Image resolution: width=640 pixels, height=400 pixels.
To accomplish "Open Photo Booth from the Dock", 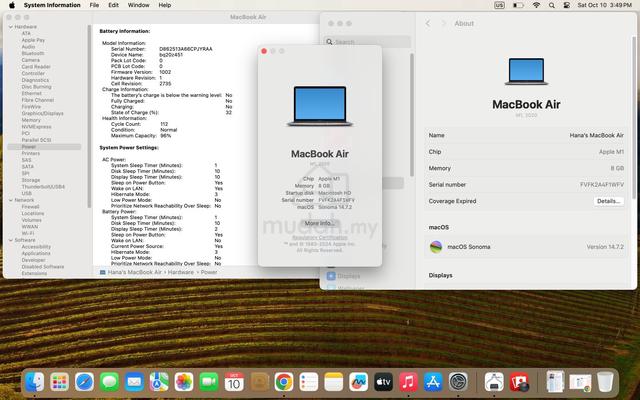I will pos(519,382).
